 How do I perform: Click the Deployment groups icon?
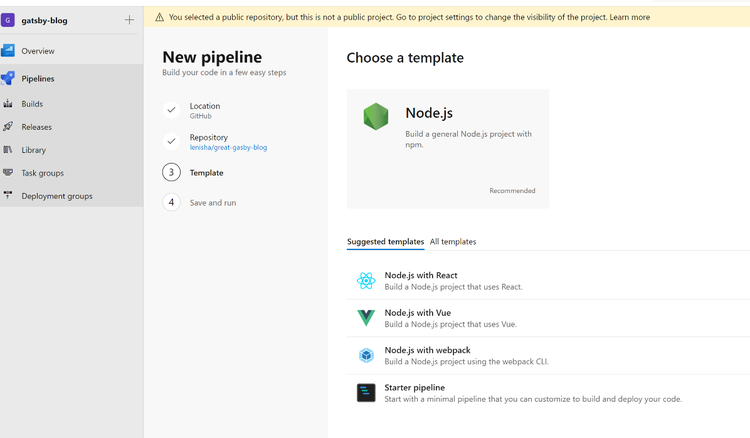[8, 195]
